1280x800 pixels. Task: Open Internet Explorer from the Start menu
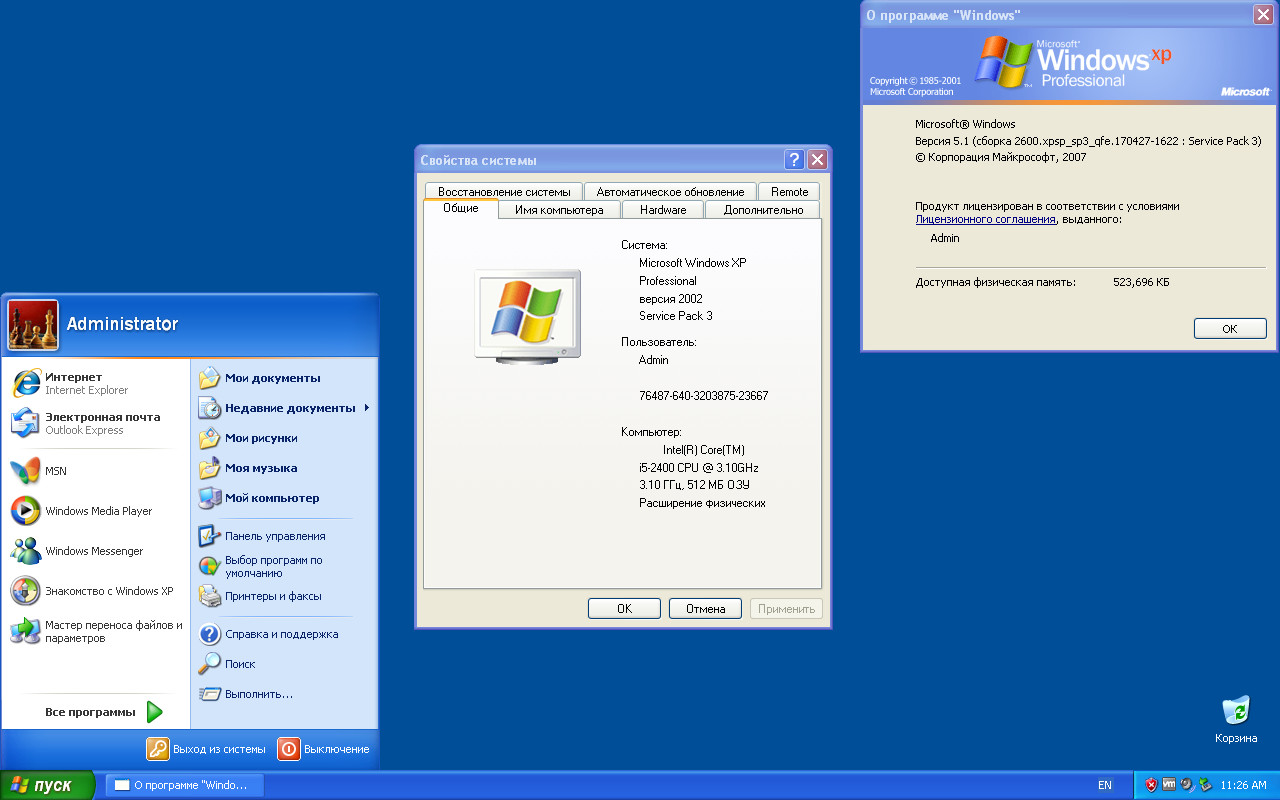click(x=95, y=383)
